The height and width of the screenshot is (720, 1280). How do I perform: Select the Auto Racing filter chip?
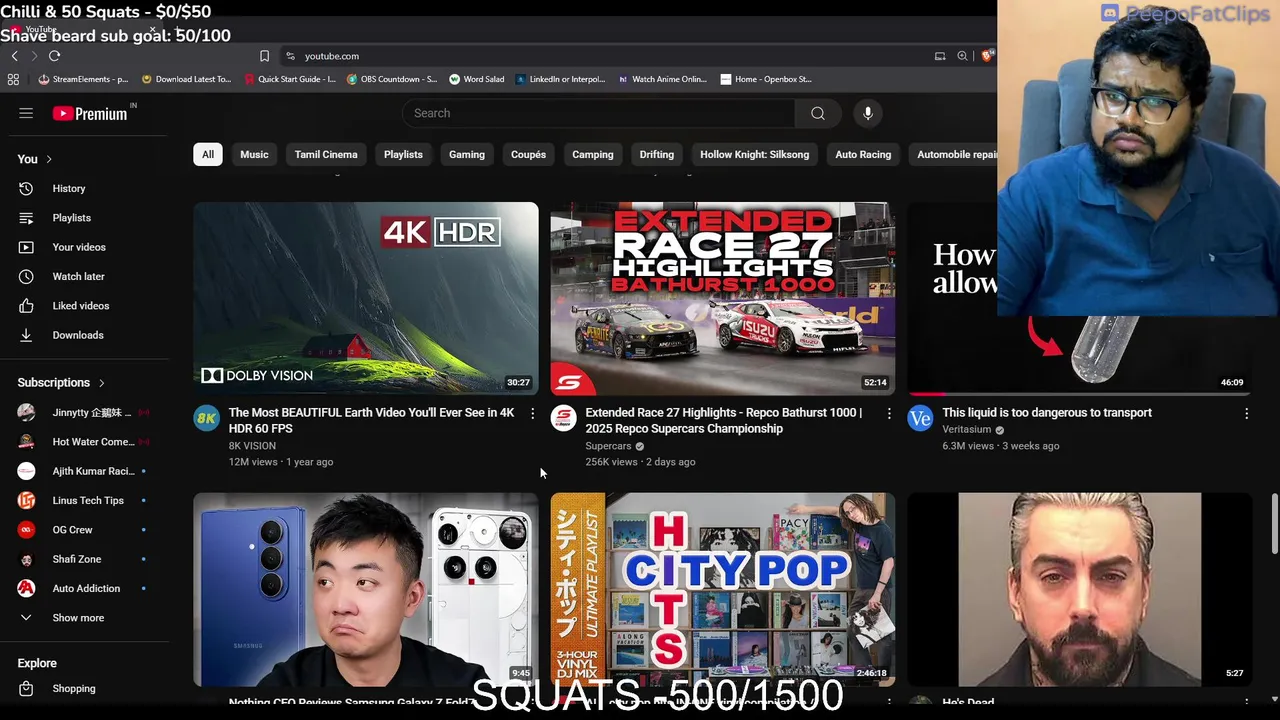(x=863, y=154)
